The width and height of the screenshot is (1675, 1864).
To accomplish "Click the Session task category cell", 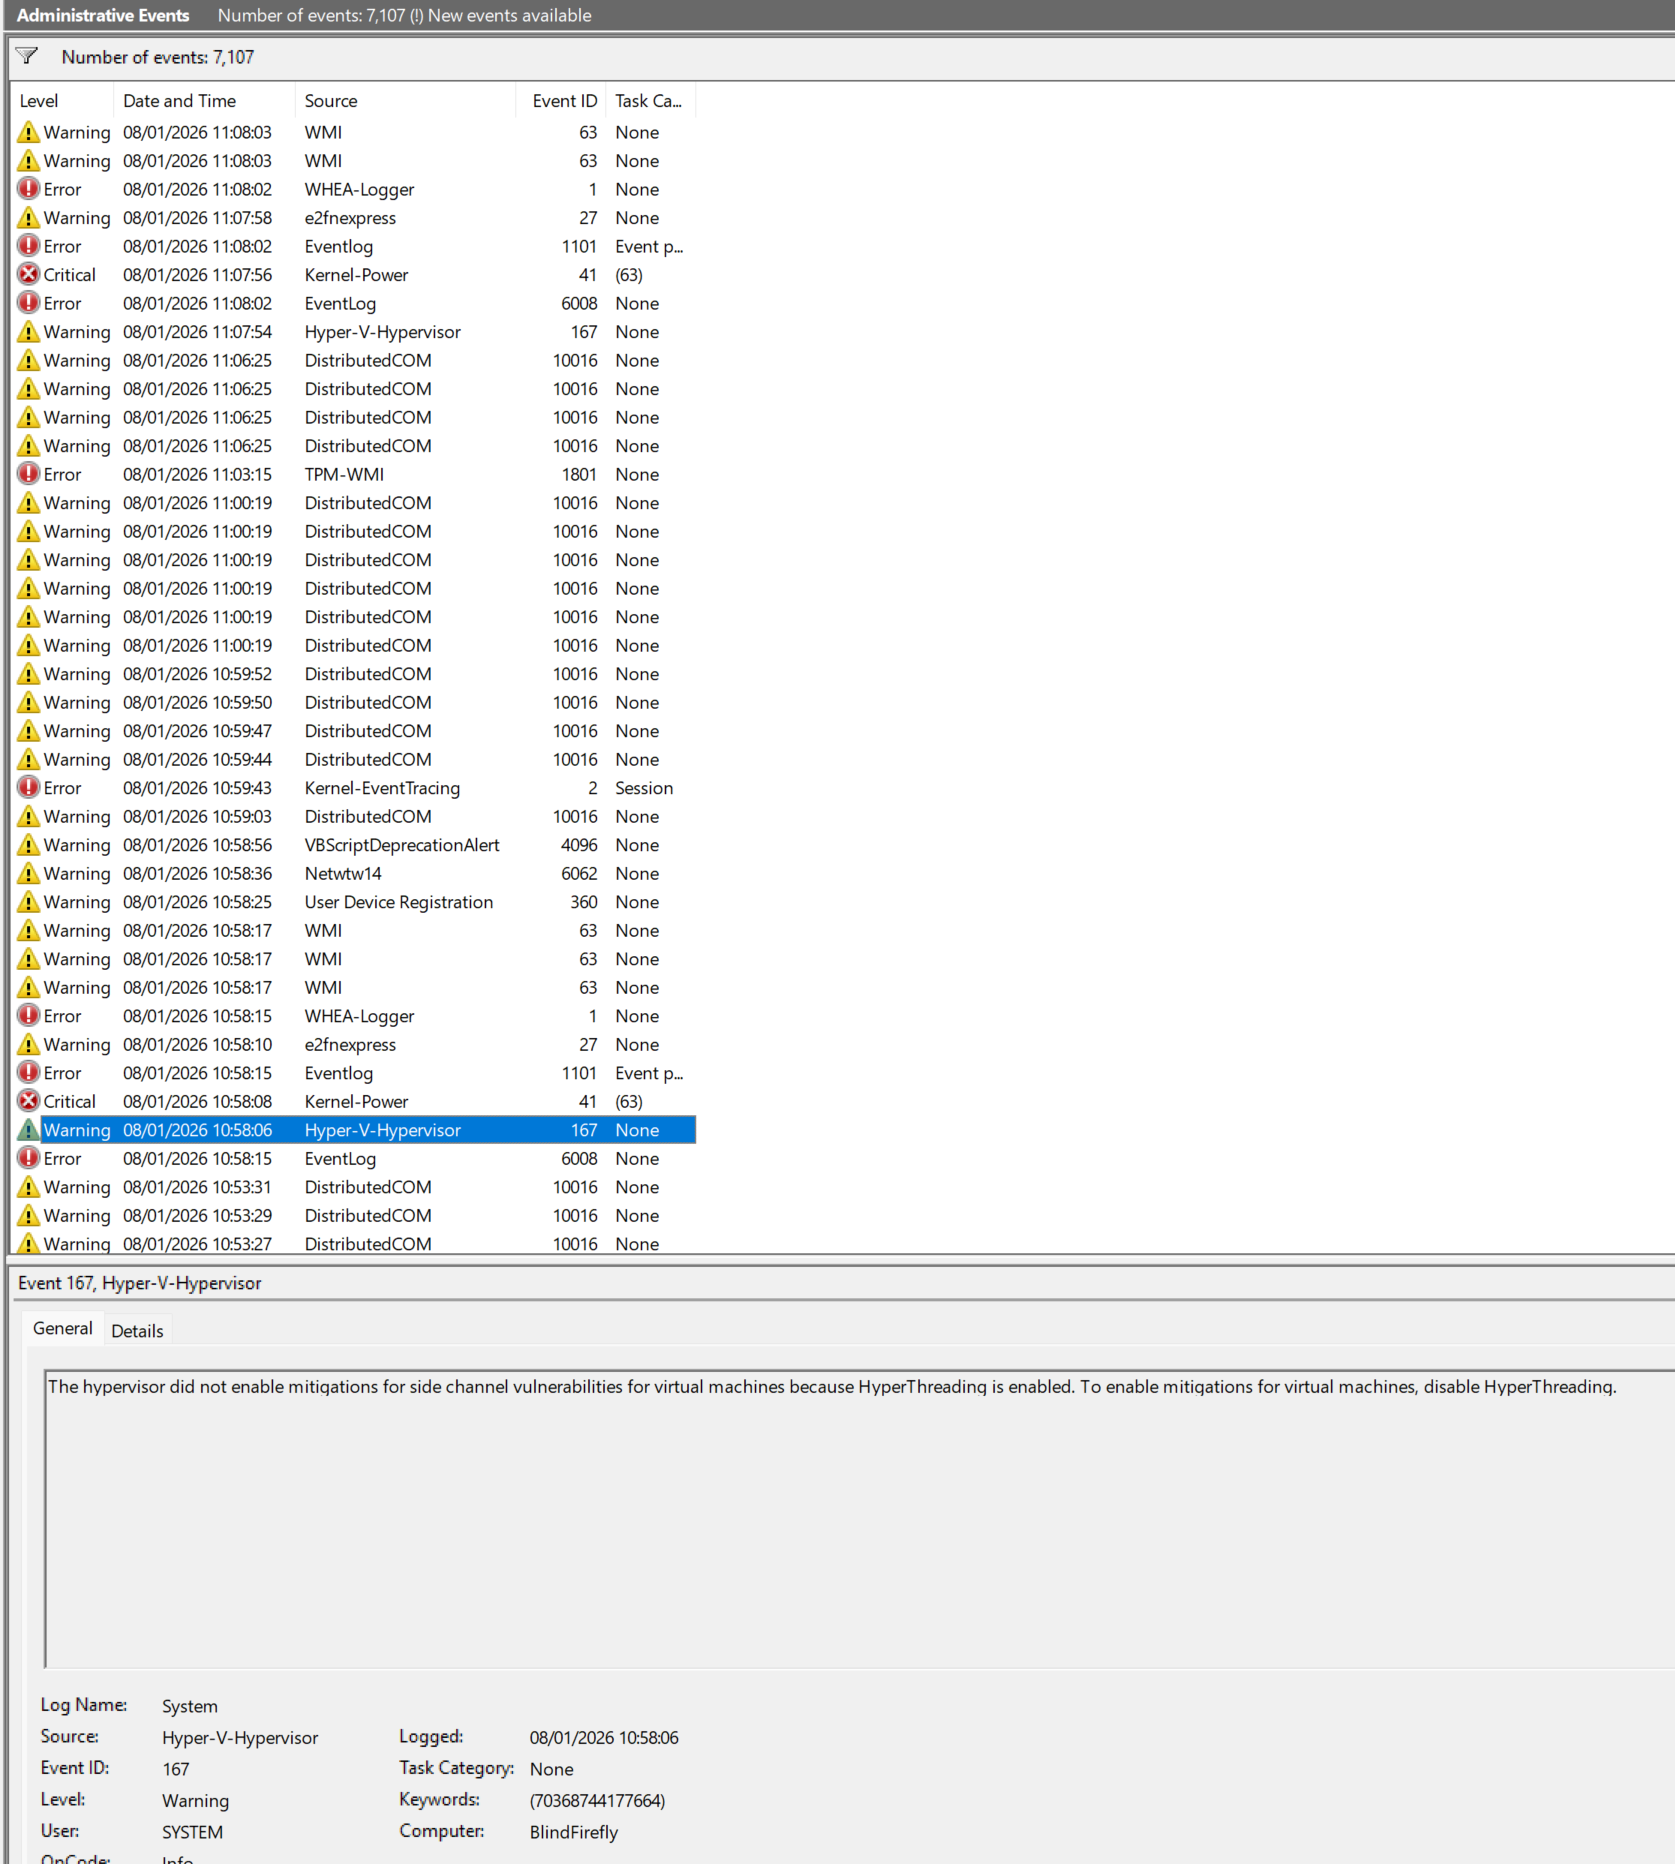I will (644, 788).
